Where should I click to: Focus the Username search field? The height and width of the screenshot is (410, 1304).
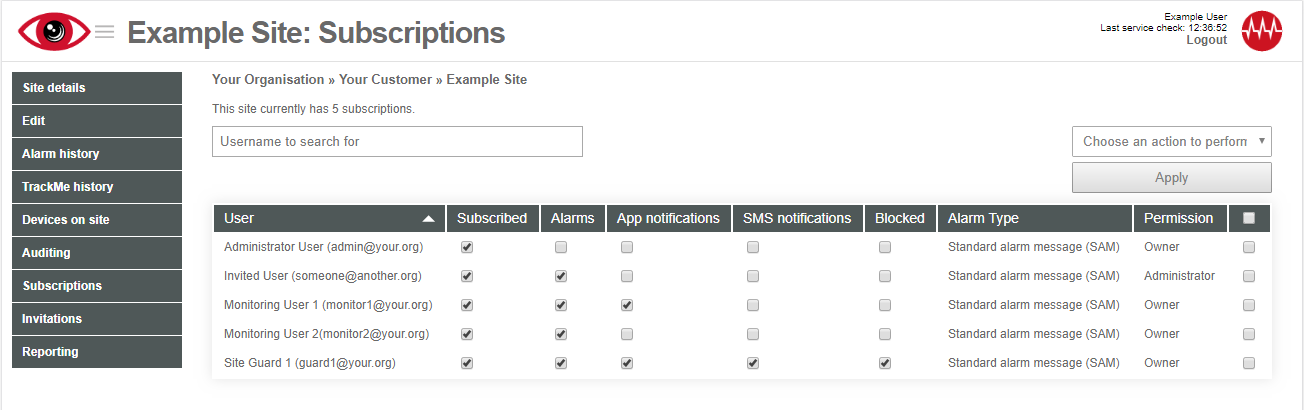397,141
